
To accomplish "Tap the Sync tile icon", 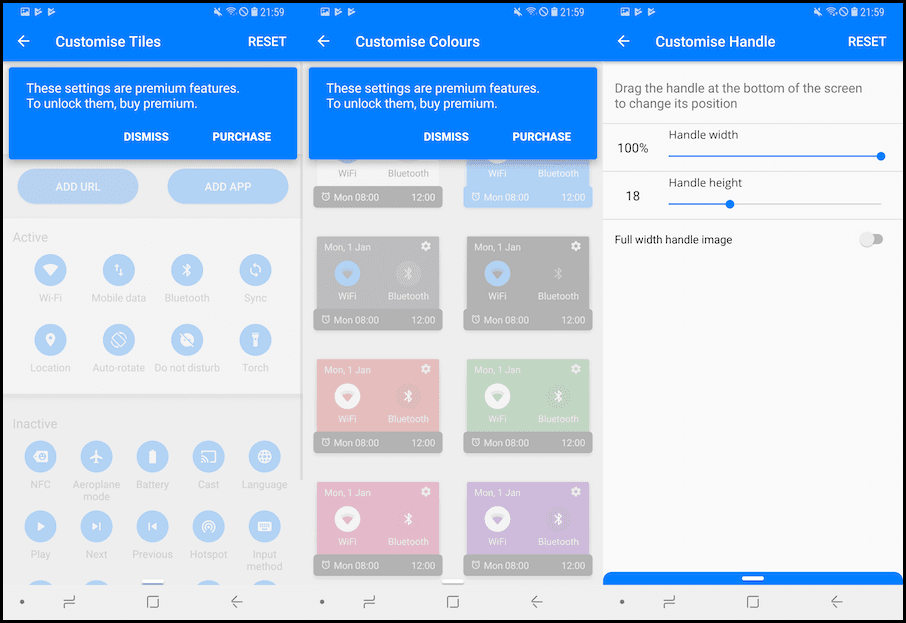I will pos(255,270).
